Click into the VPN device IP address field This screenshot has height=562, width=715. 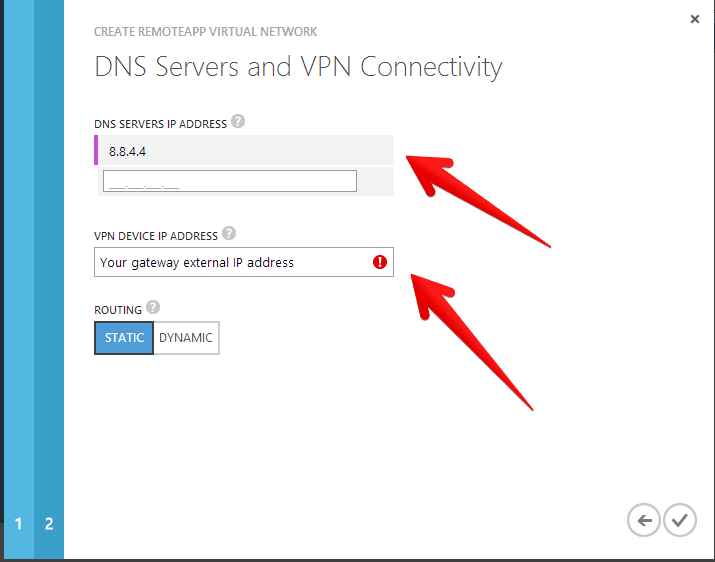pyautogui.click(x=244, y=262)
